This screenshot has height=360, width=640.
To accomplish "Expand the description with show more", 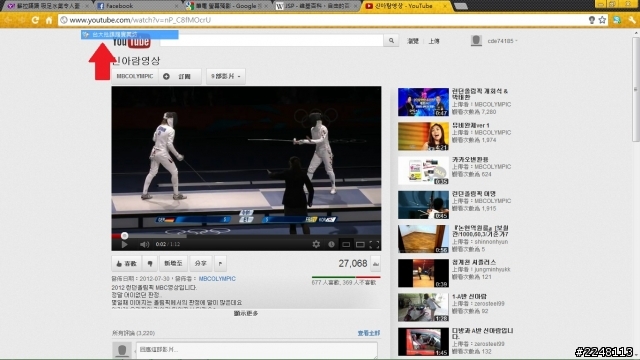I will [246, 313].
